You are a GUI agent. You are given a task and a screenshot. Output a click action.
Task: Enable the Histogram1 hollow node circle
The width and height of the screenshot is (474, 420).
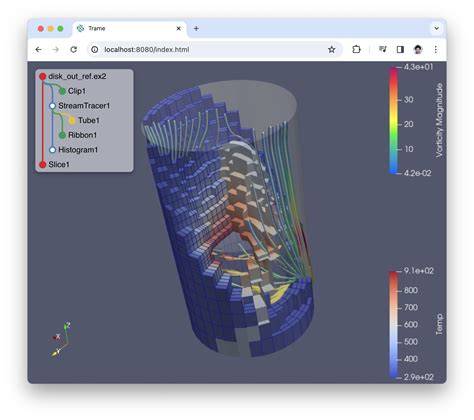click(x=52, y=150)
